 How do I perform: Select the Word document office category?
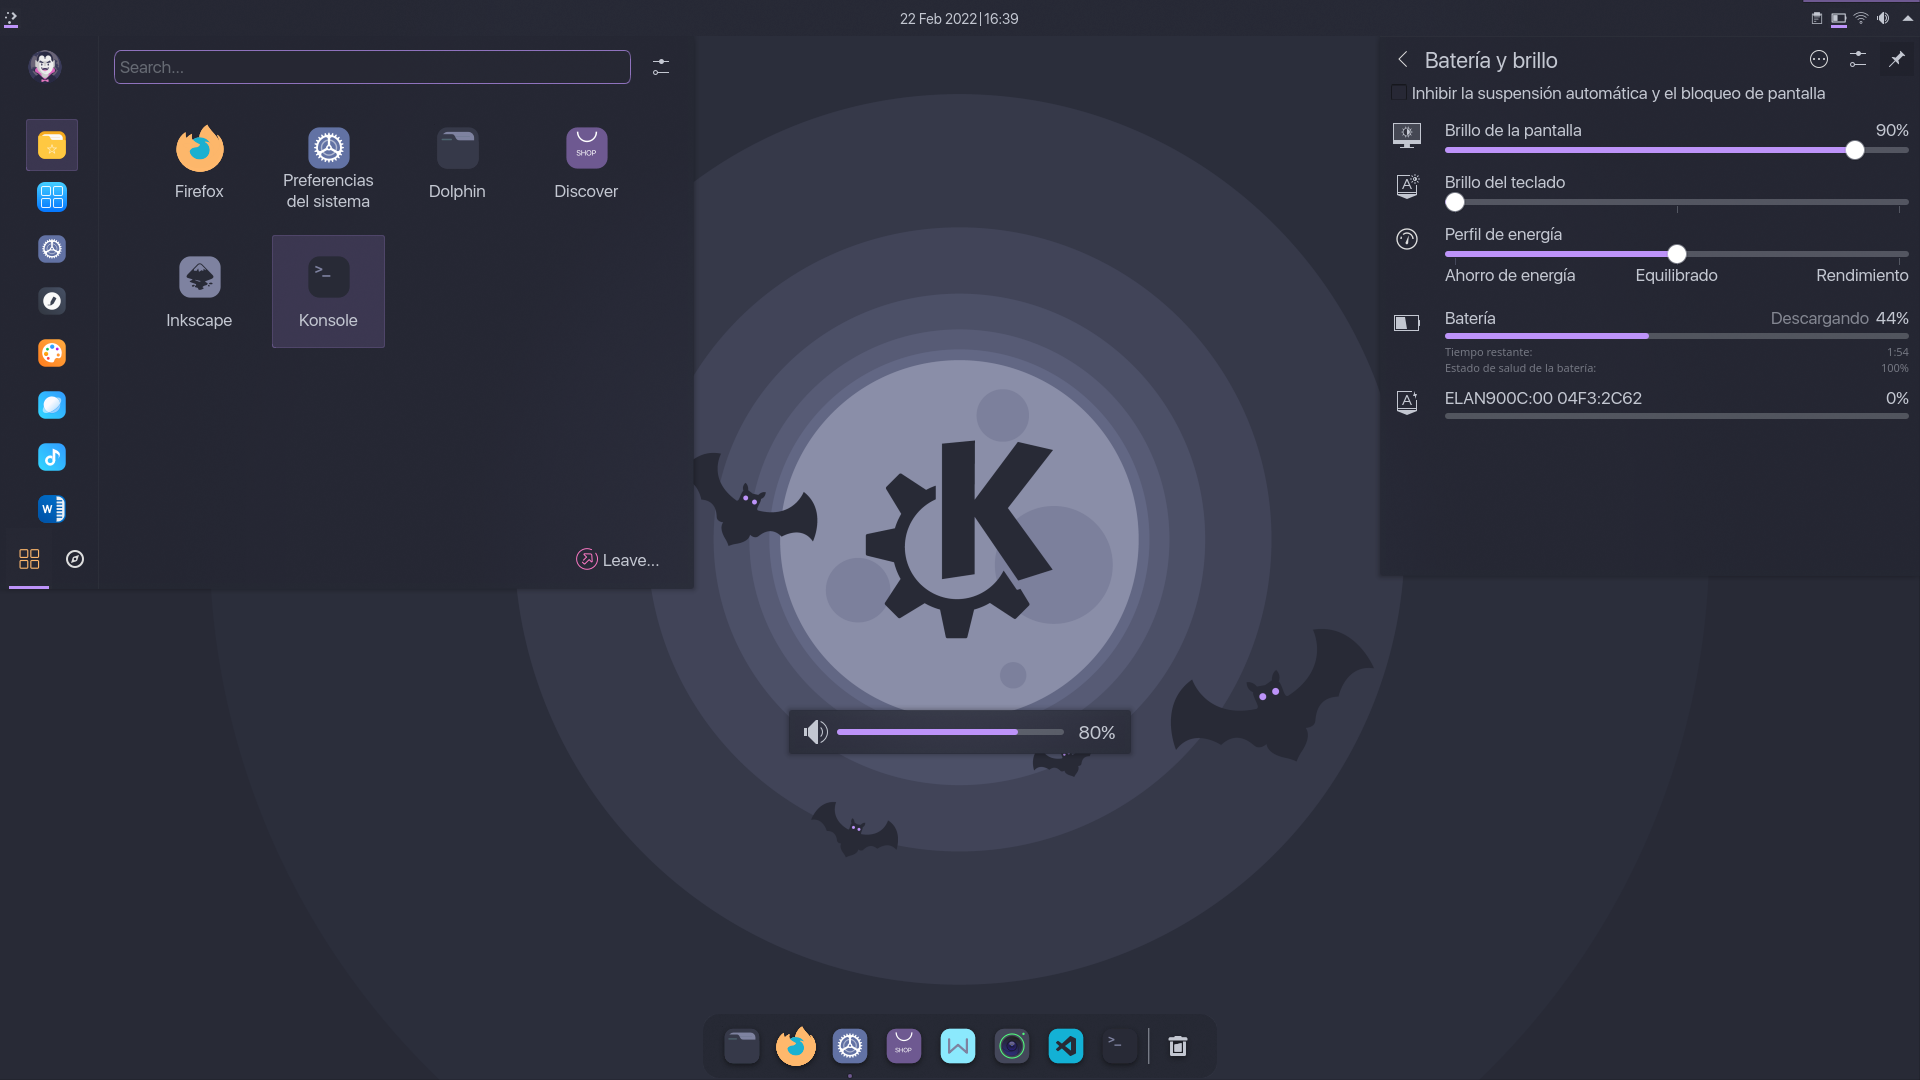(52, 509)
